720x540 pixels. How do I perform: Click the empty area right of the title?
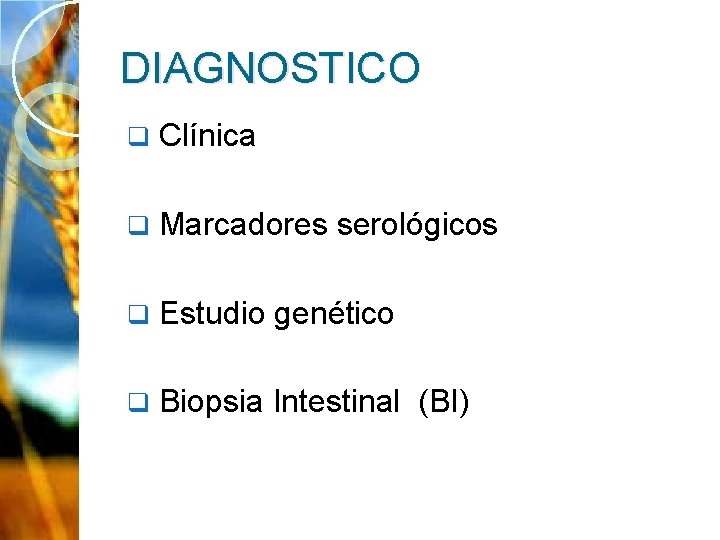tap(570, 69)
